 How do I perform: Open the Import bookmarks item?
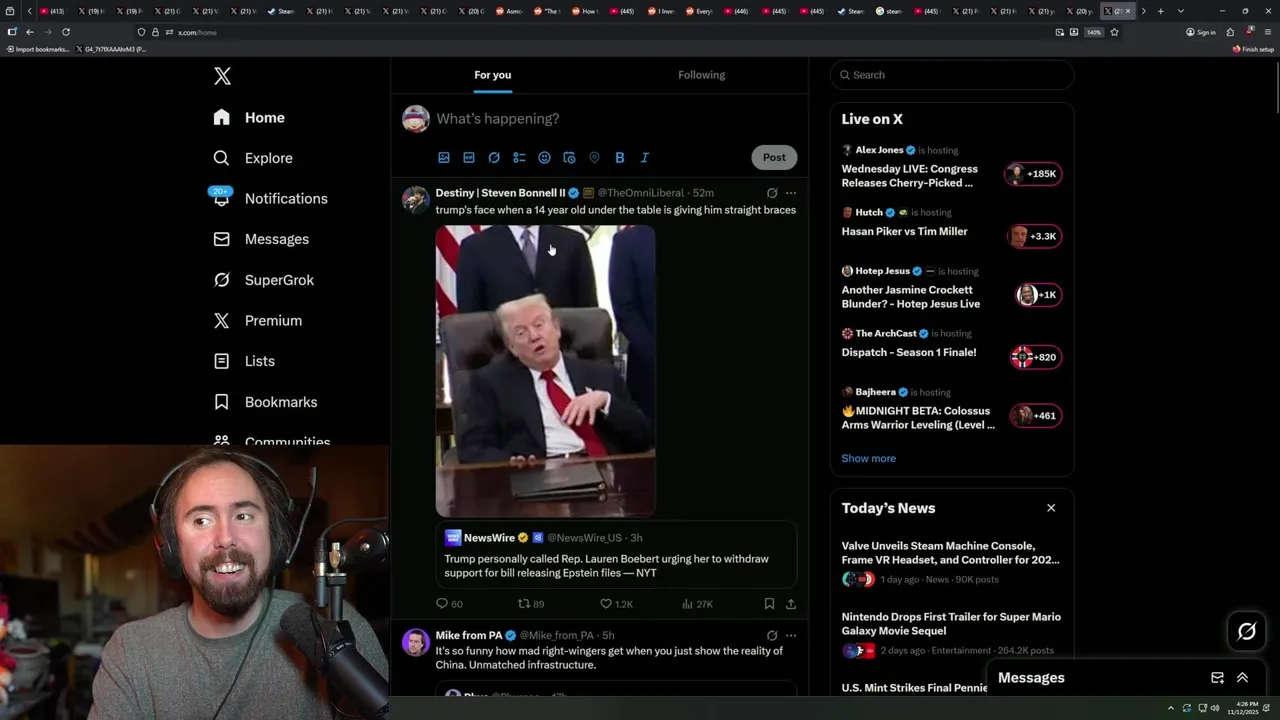[37, 49]
